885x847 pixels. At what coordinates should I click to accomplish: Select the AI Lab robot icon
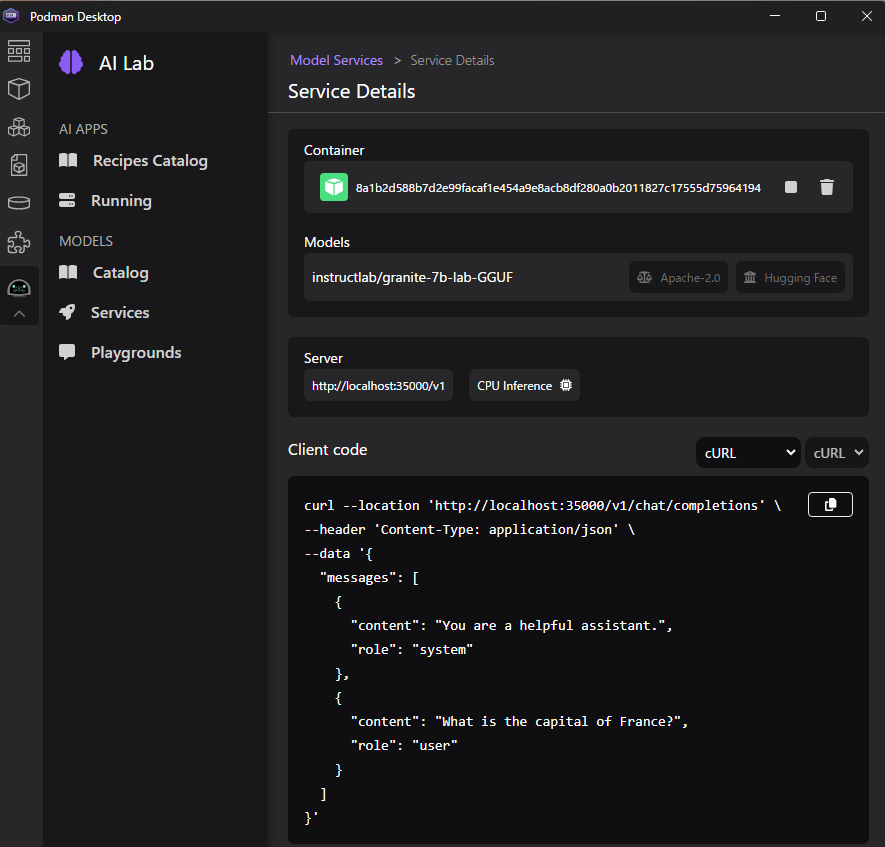(x=19, y=288)
